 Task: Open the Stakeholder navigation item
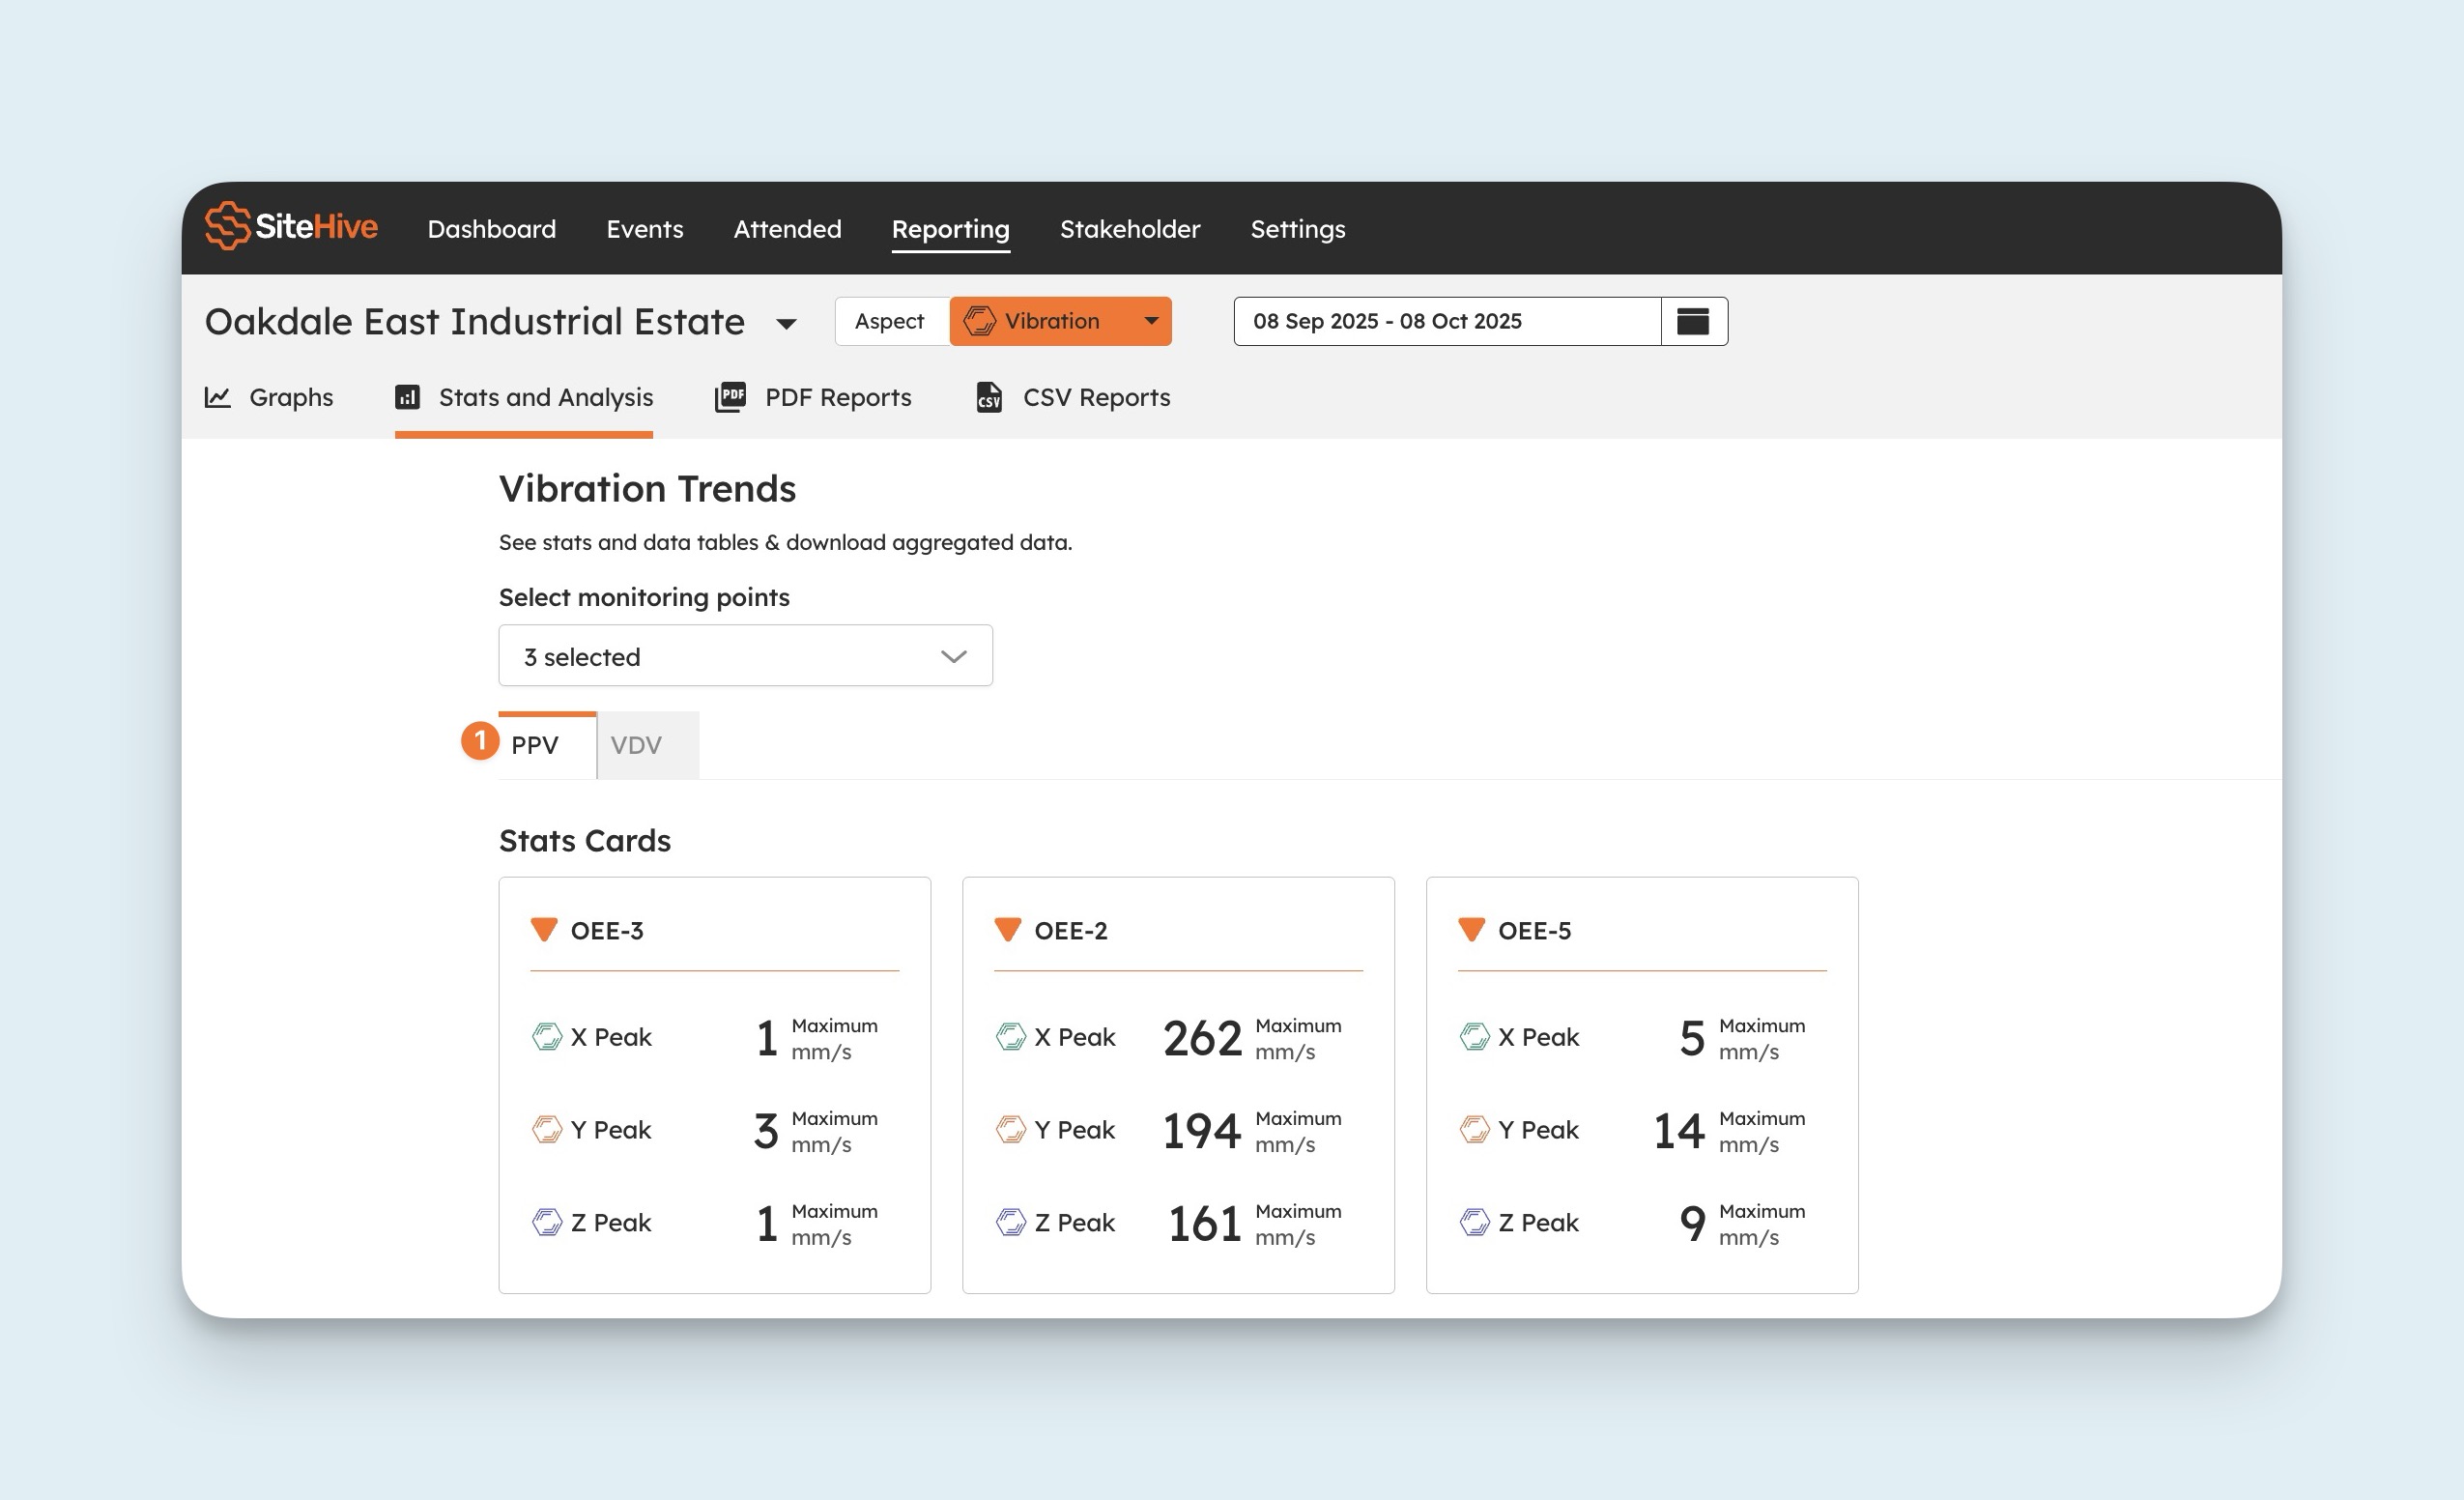(x=1129, y=229)
